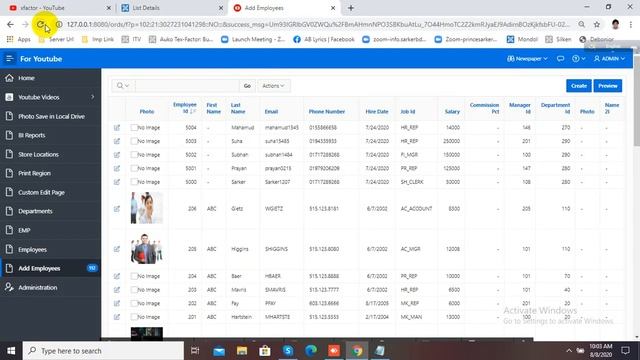Close the Add Employees tab

point(333,8)
